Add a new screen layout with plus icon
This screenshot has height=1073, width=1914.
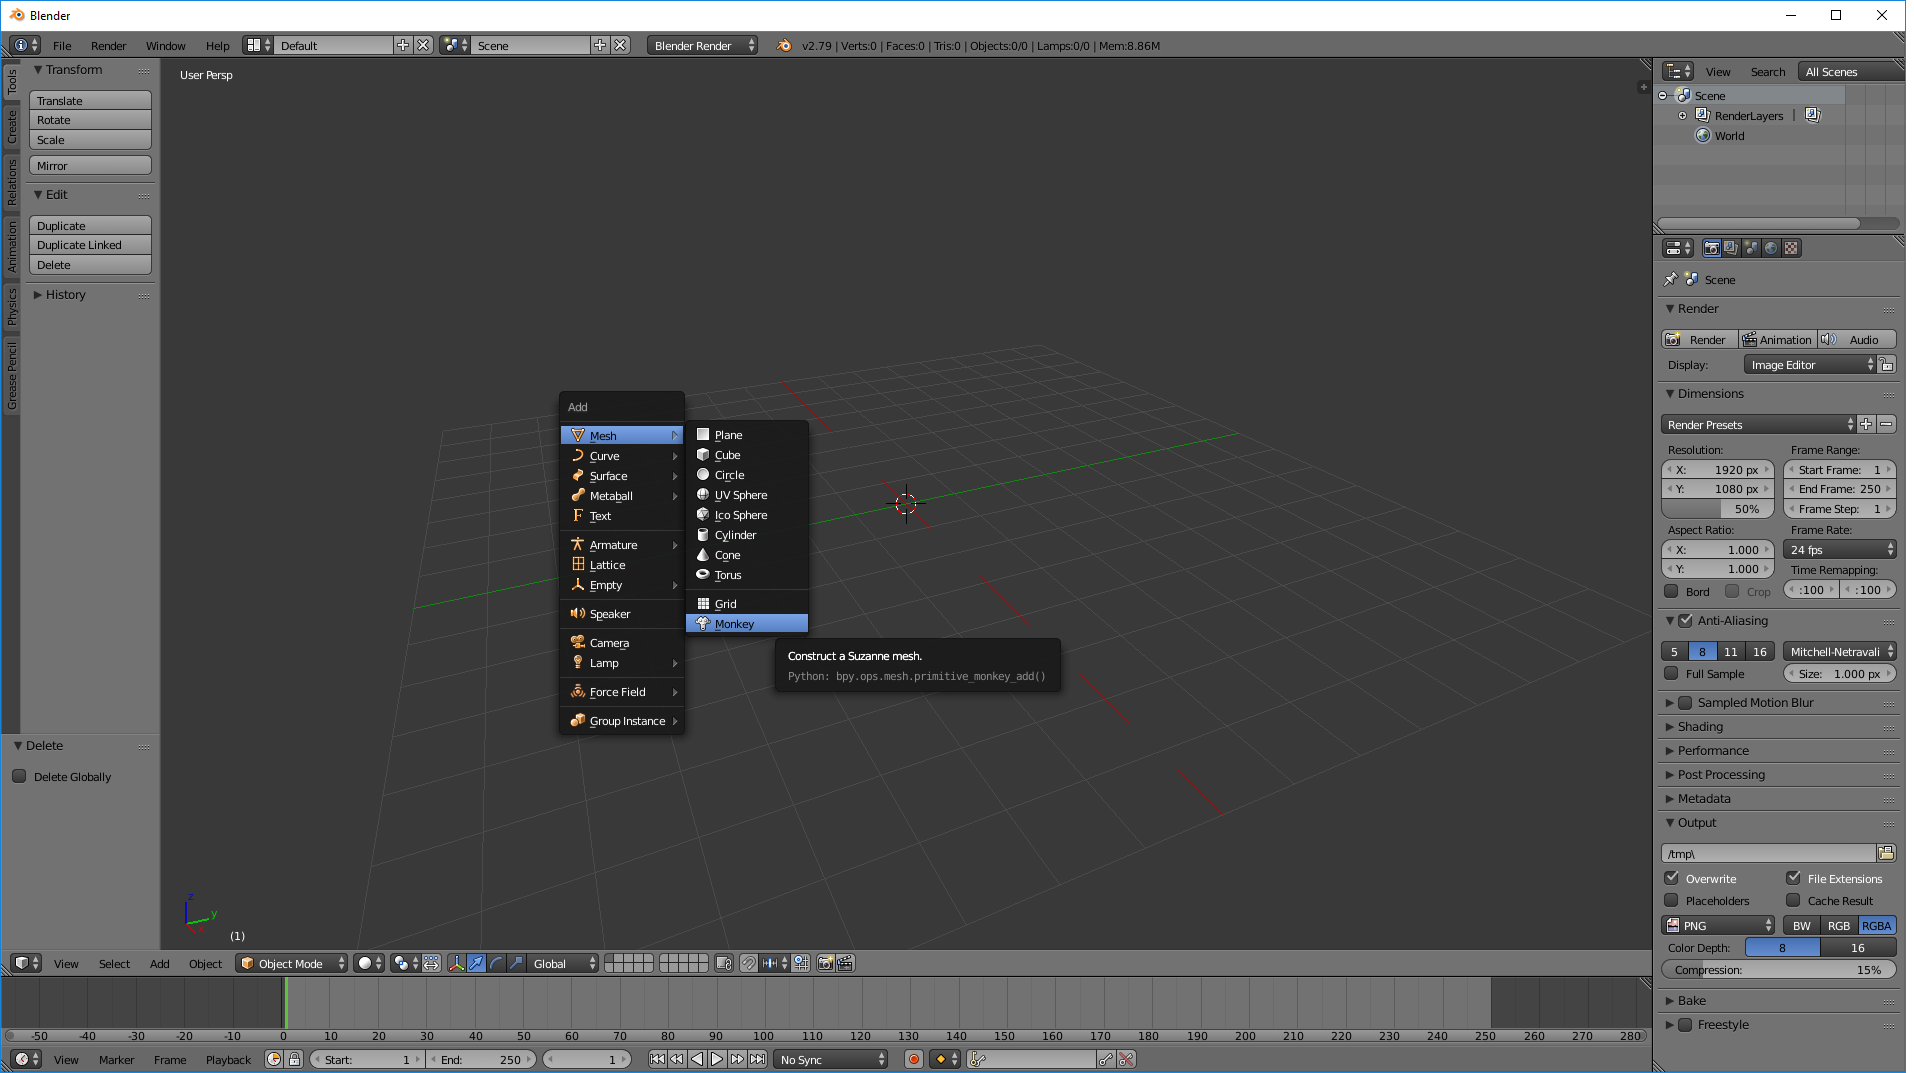pyautogui.click(x=403, y=45)
